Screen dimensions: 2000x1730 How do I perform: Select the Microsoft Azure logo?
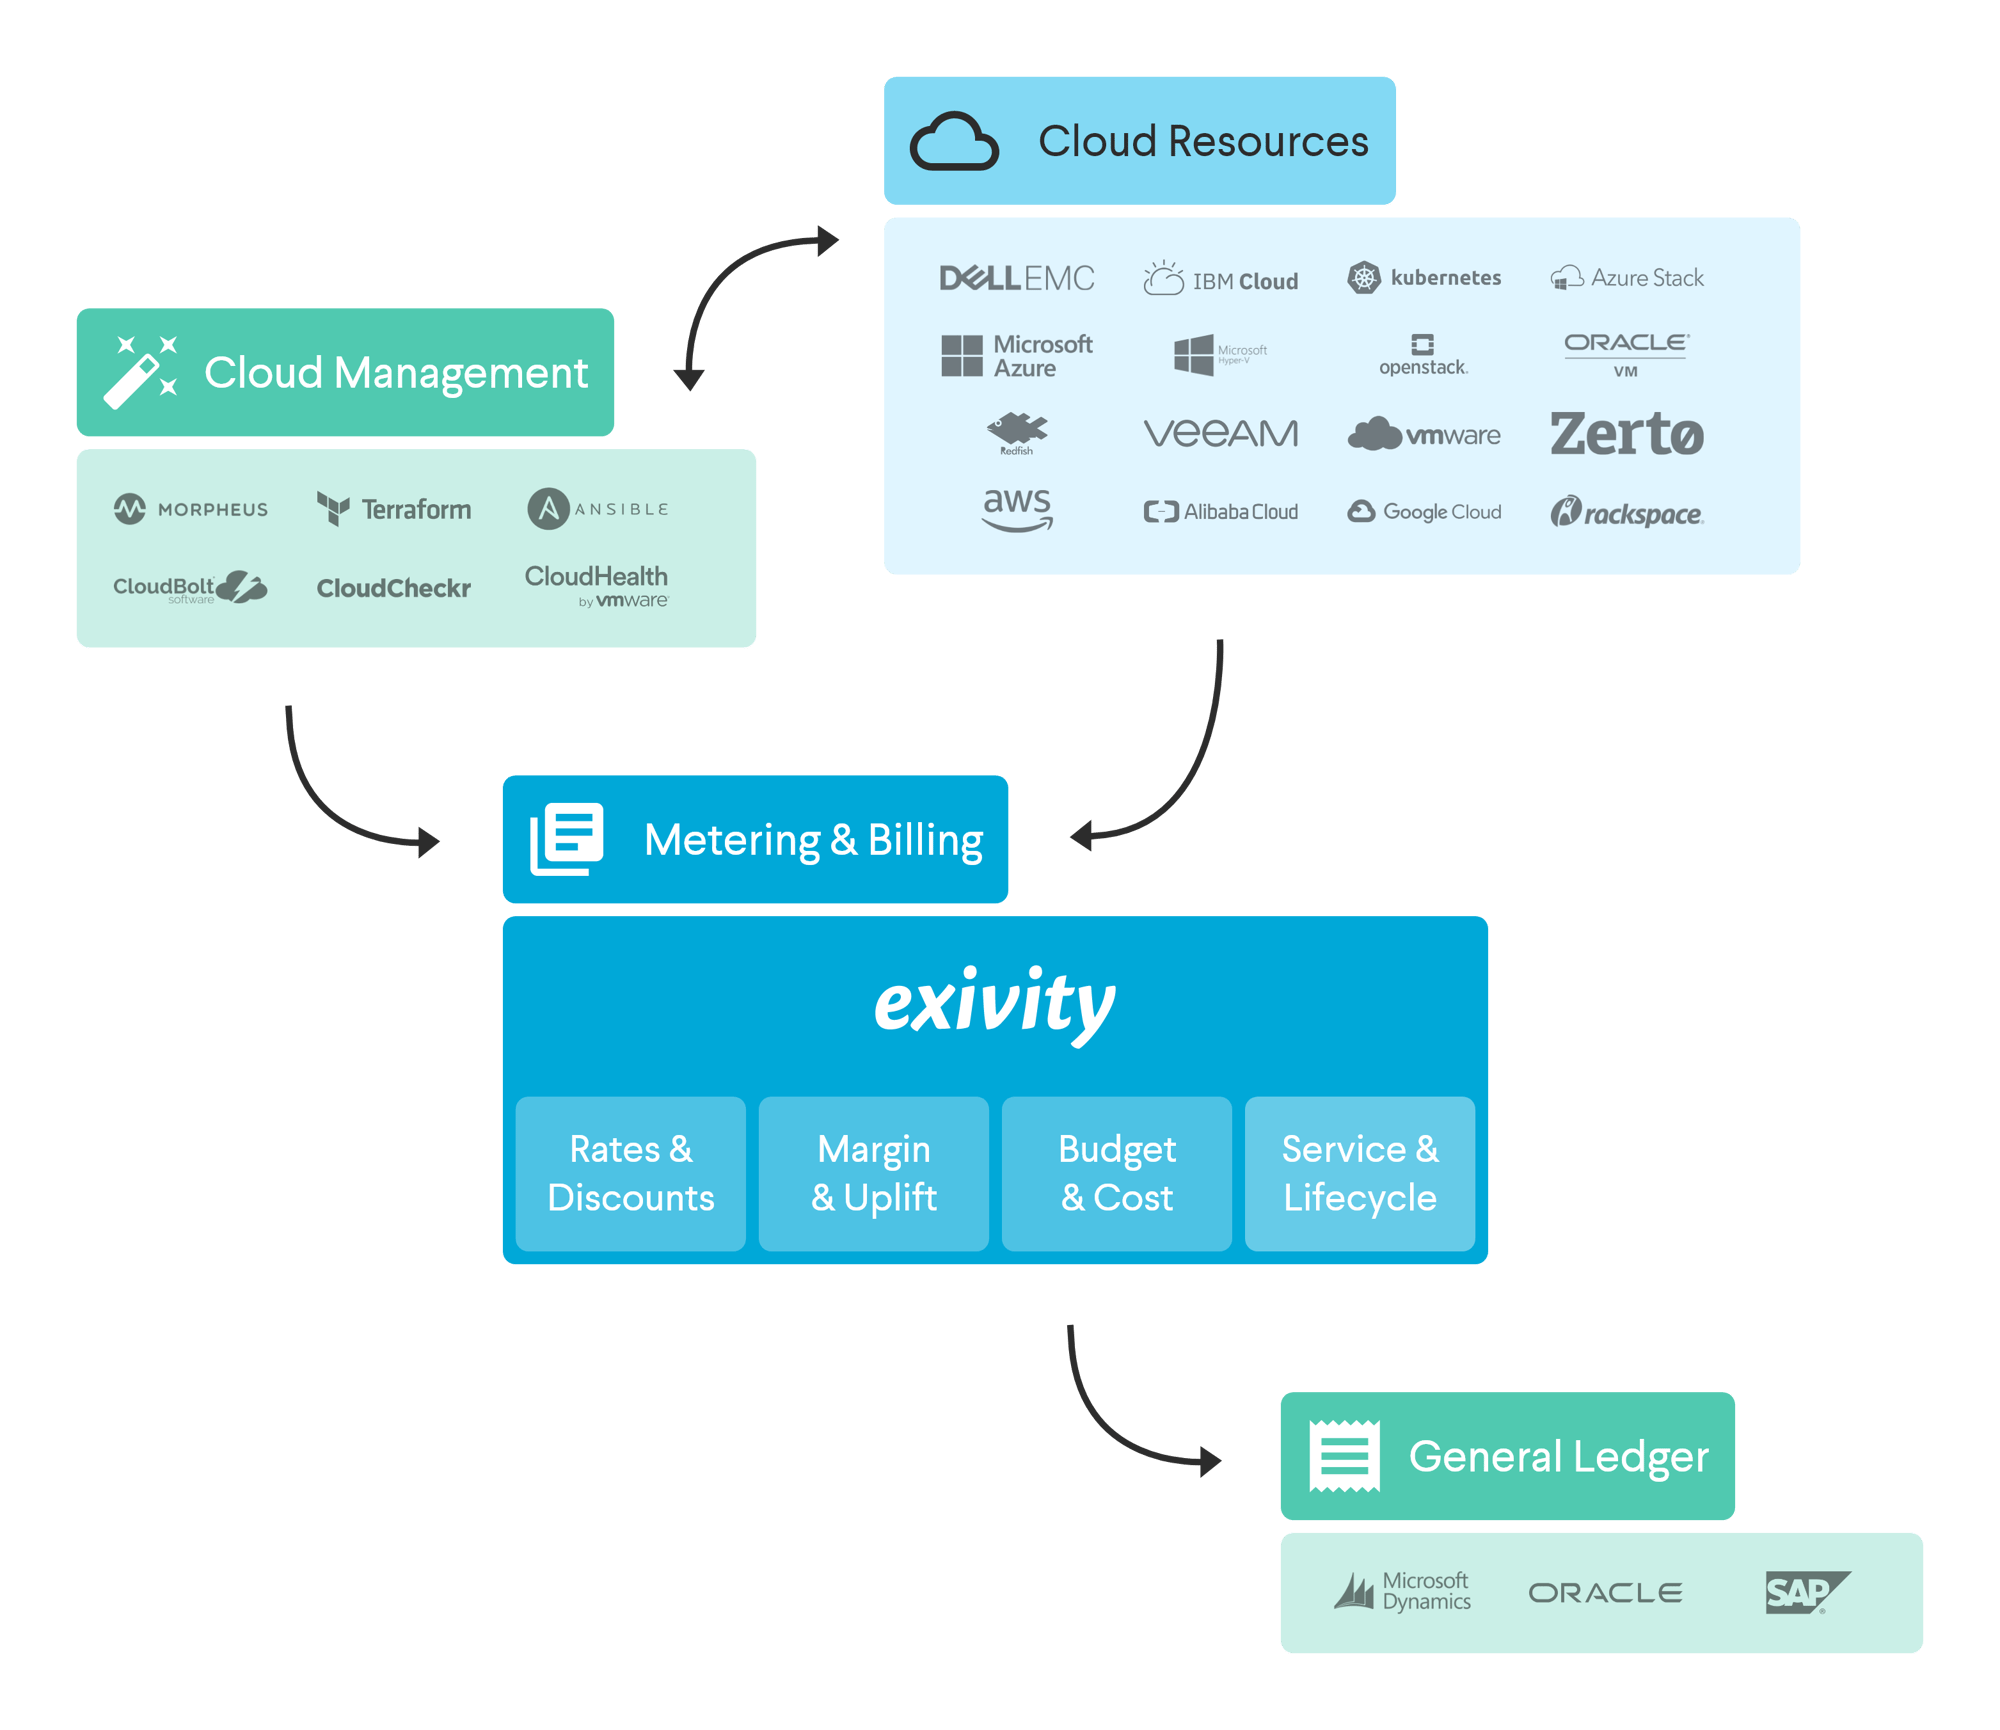1016,356
